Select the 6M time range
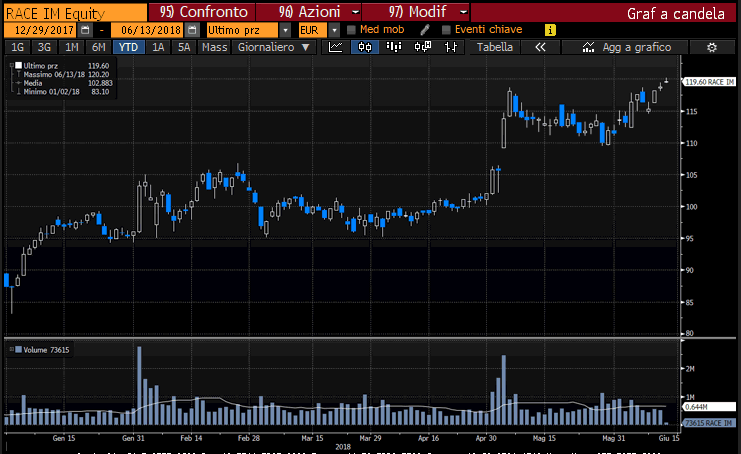The height and width of the screenshot is (454, 741). pos(98,47)
